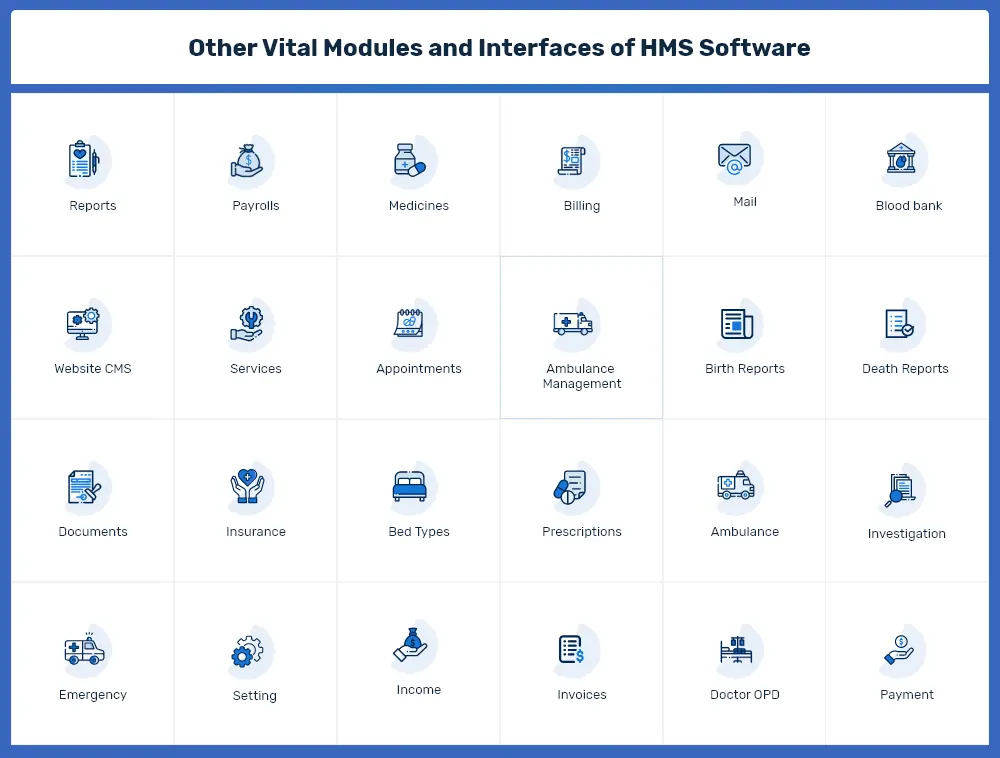Click the "Reports" label

(93, 206)
